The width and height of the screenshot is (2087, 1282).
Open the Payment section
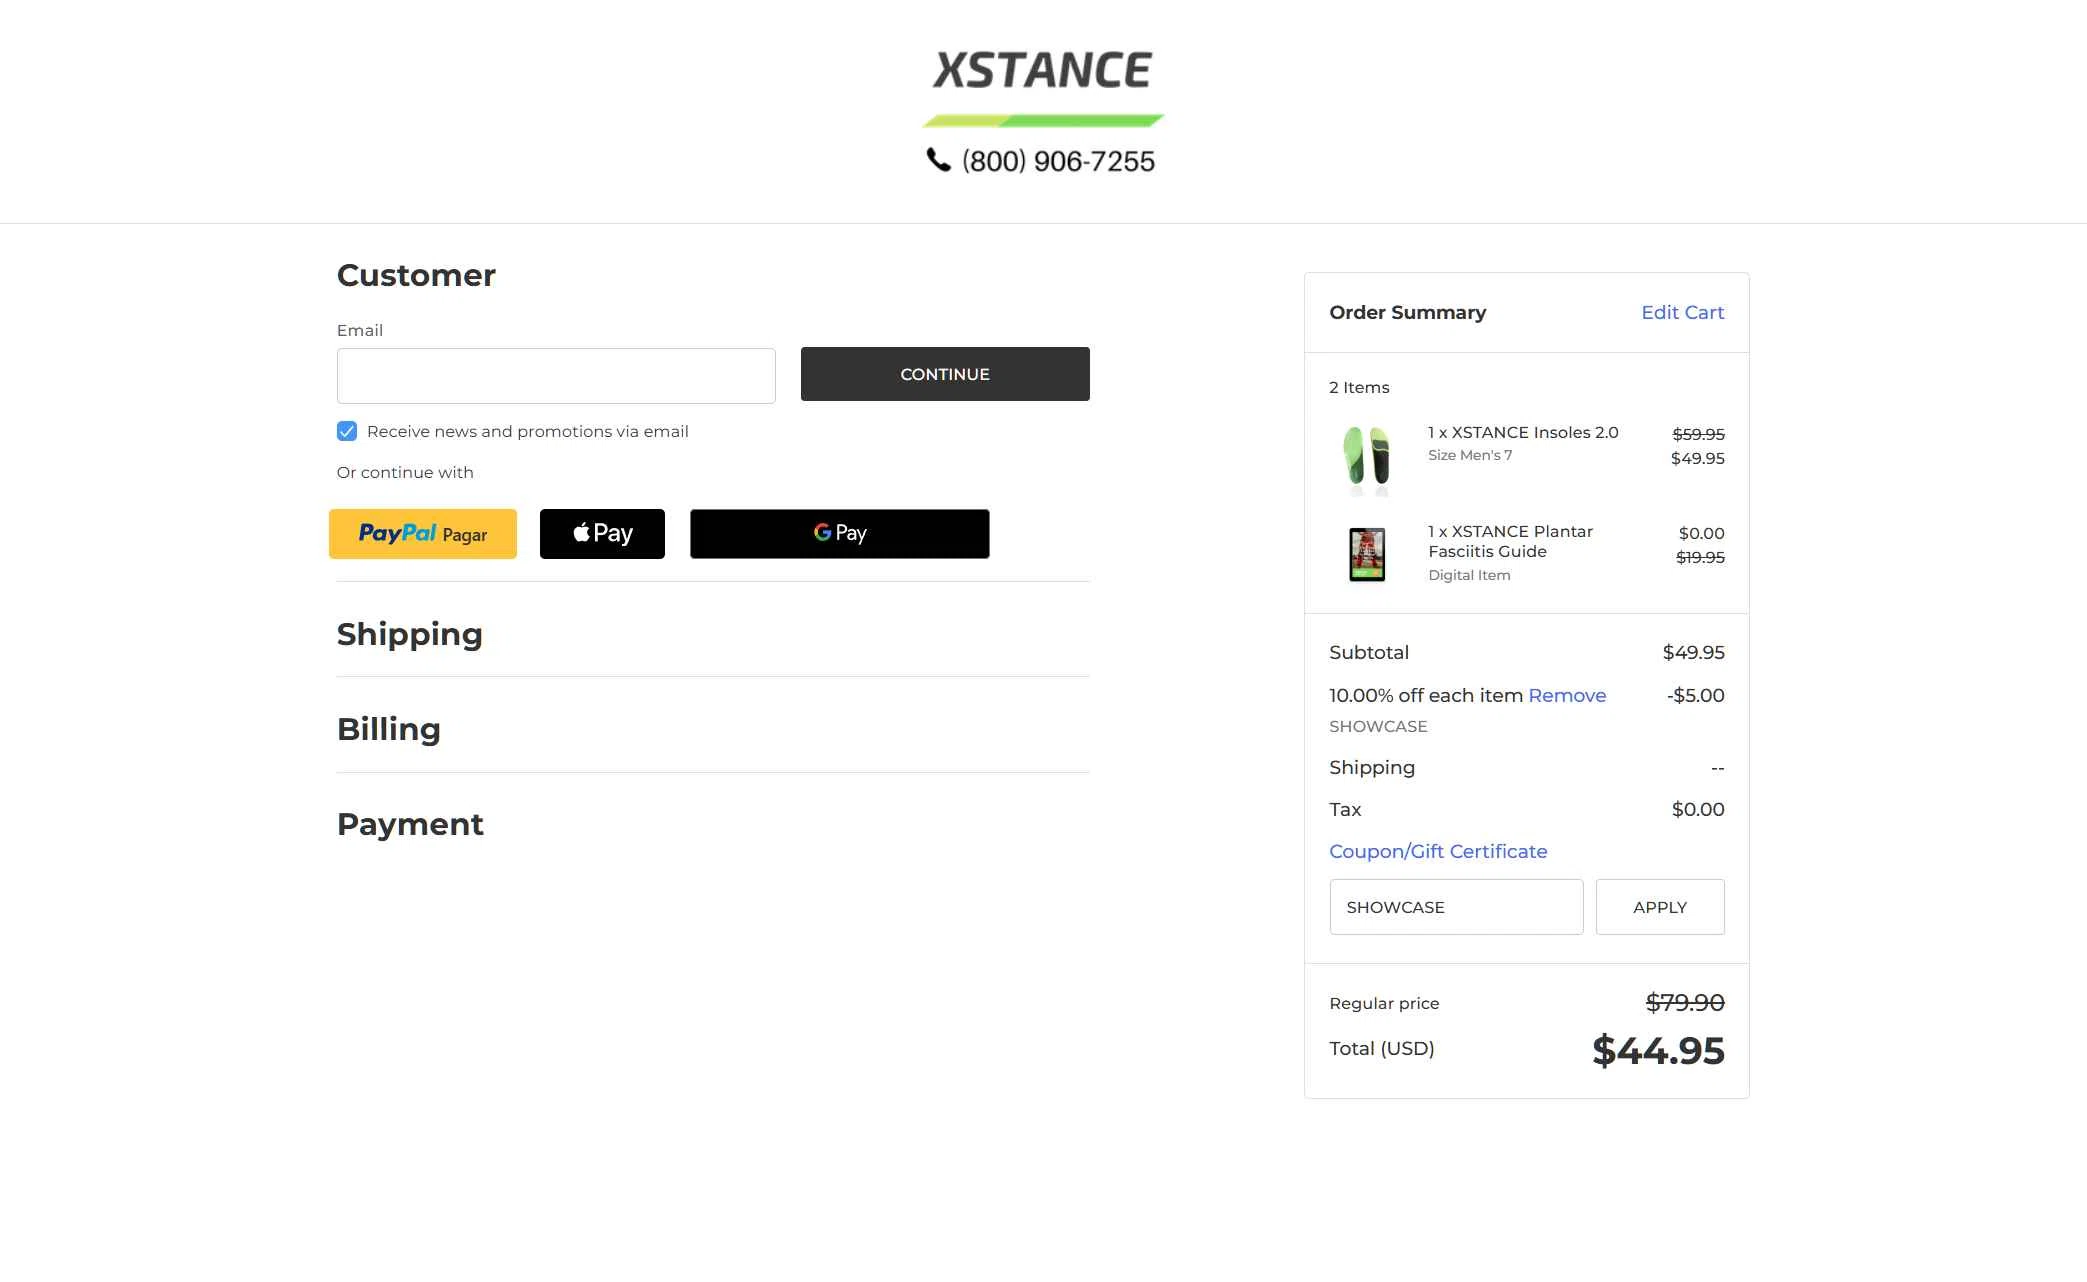410,824
